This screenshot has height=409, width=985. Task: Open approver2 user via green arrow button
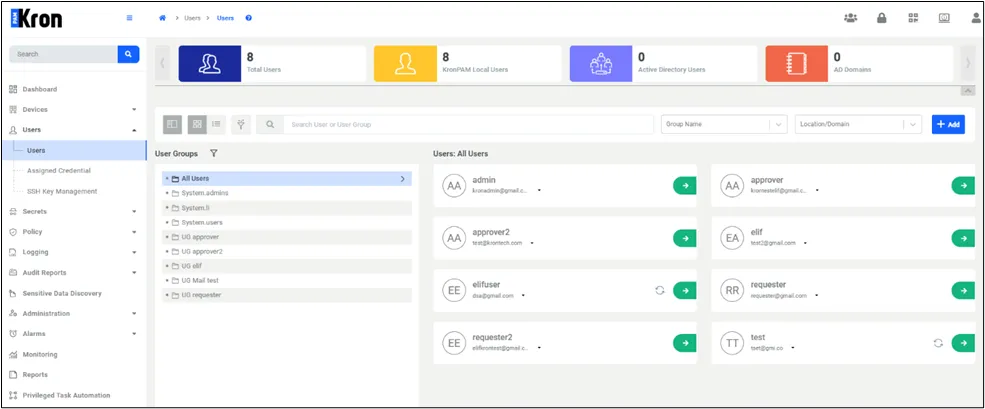[x=685, y=238]
